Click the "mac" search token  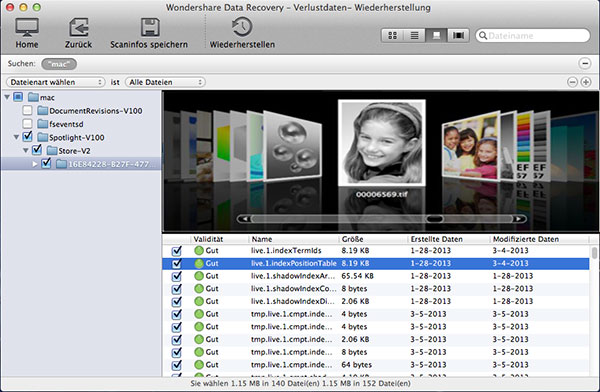[59, 64]
